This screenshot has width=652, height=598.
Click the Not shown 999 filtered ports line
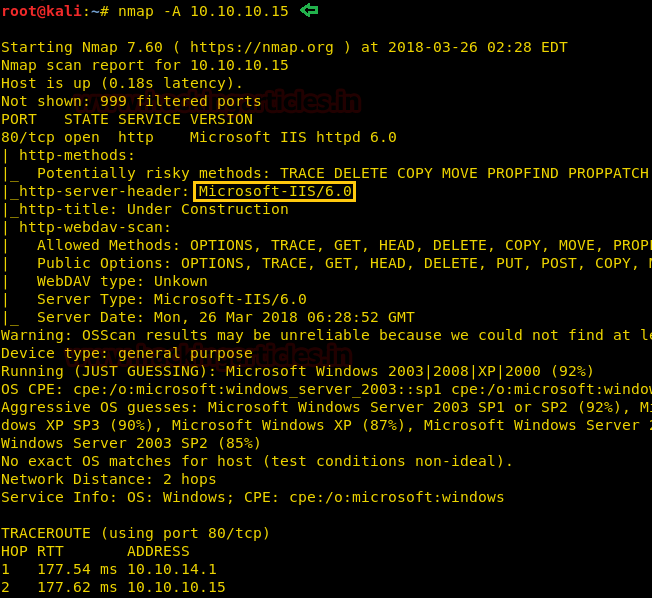tap(131, 101)
